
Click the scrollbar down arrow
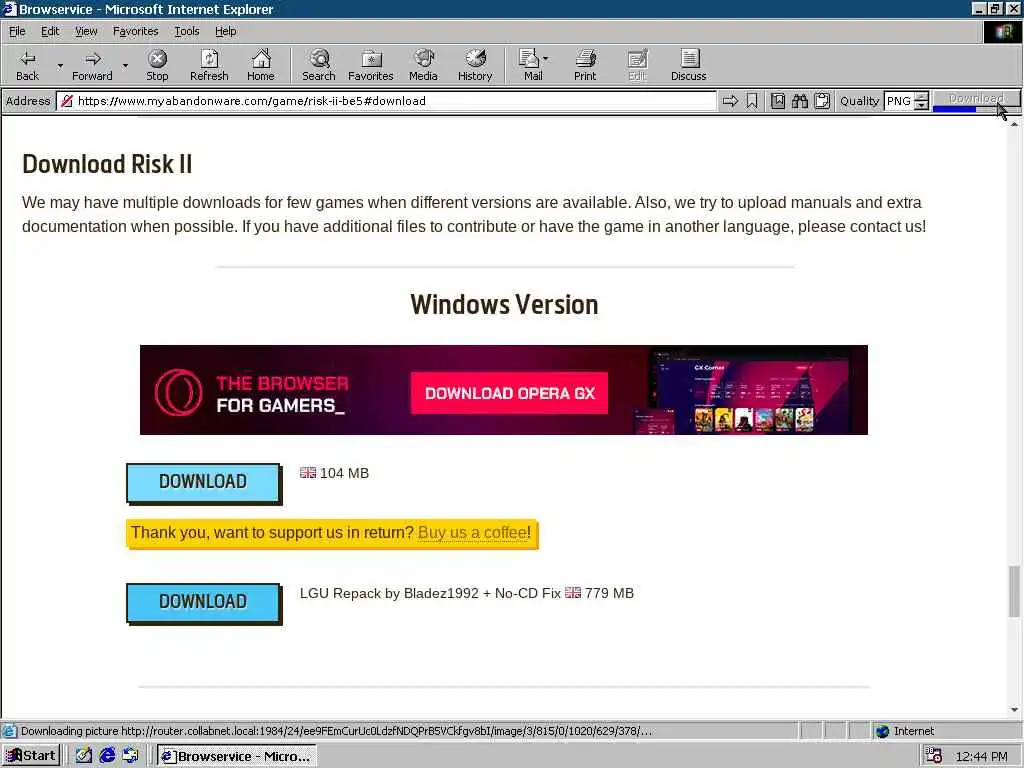[x=1014, y=709]
